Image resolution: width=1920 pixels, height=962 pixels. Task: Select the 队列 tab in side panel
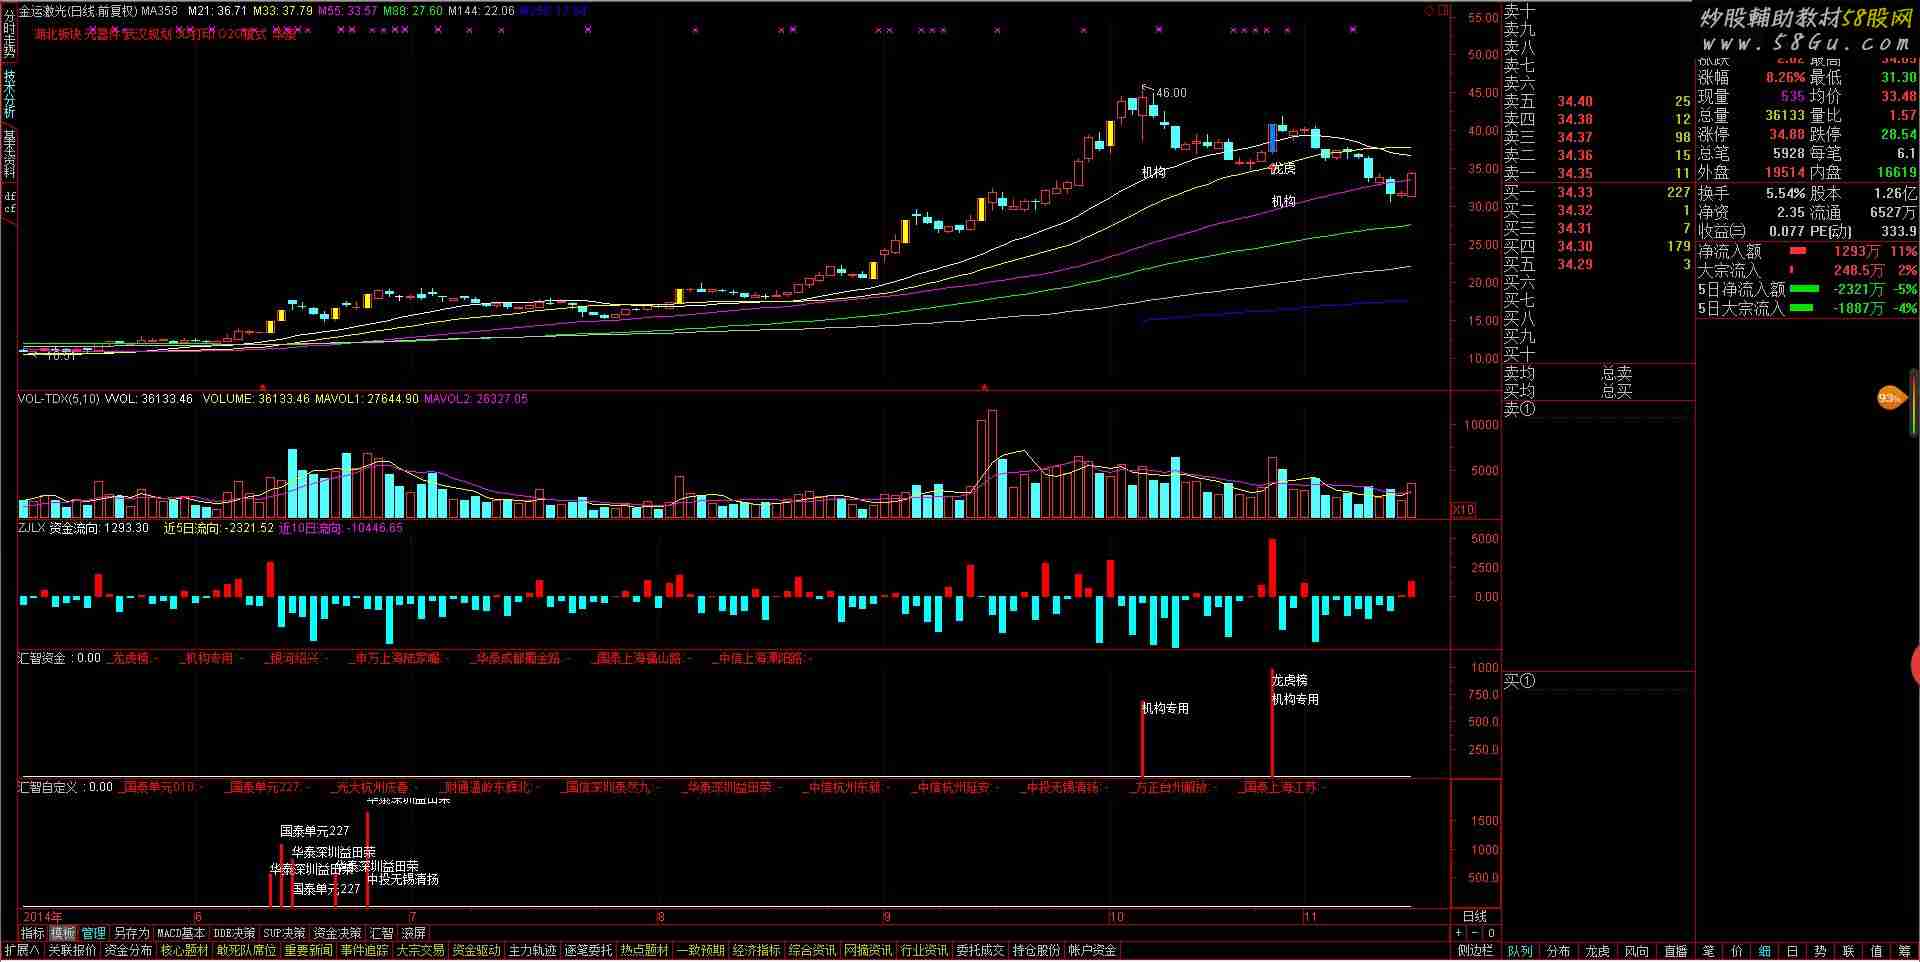(1519, 950)
